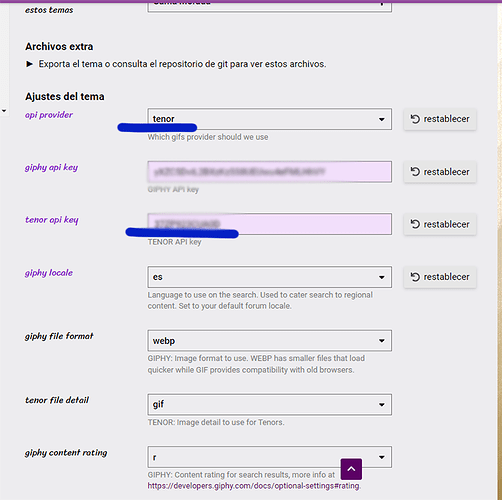The height and width of the screenshot is (500, 502).
Task: Reset the giphy locale with restablecer
Action: point(440,277)
